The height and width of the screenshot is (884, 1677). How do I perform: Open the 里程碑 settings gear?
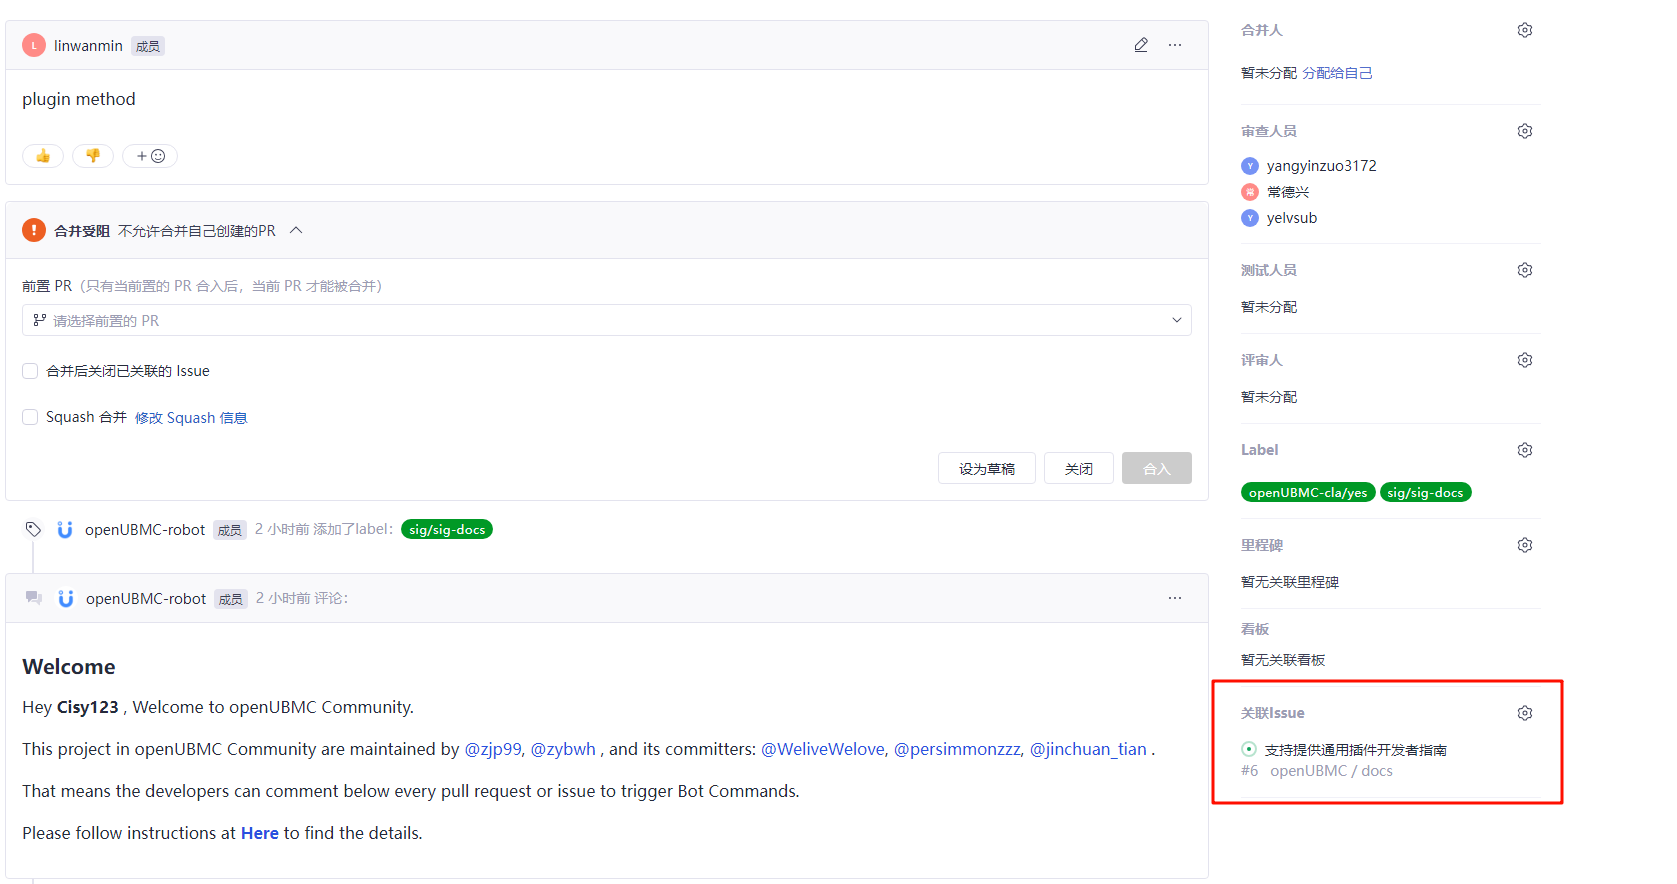click(x=1525, y=545)
